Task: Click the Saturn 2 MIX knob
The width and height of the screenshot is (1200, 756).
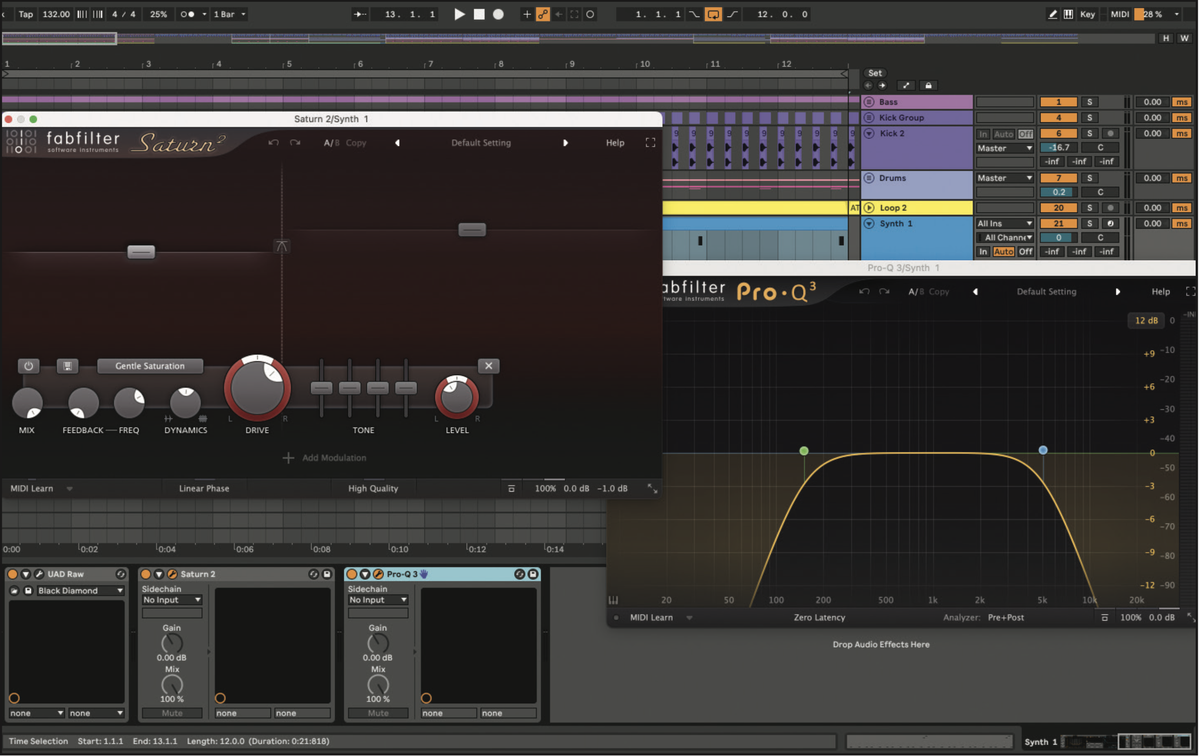Action: pyautogui.click(x=27, y=402)
